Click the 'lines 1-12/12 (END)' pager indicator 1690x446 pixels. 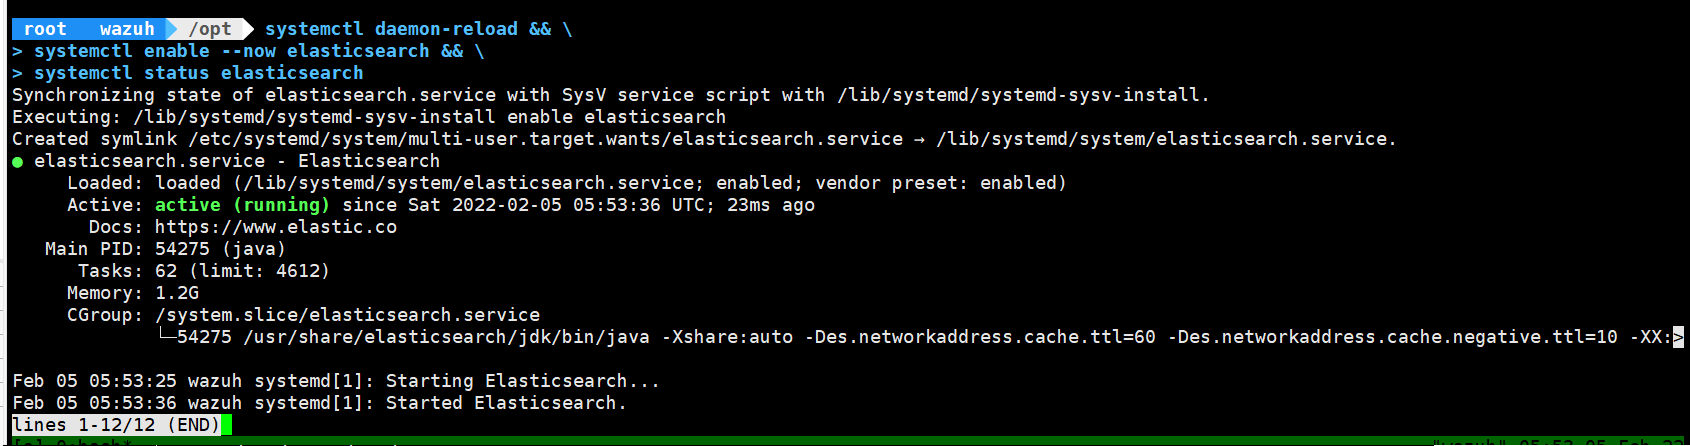click(x=116, y=425)
